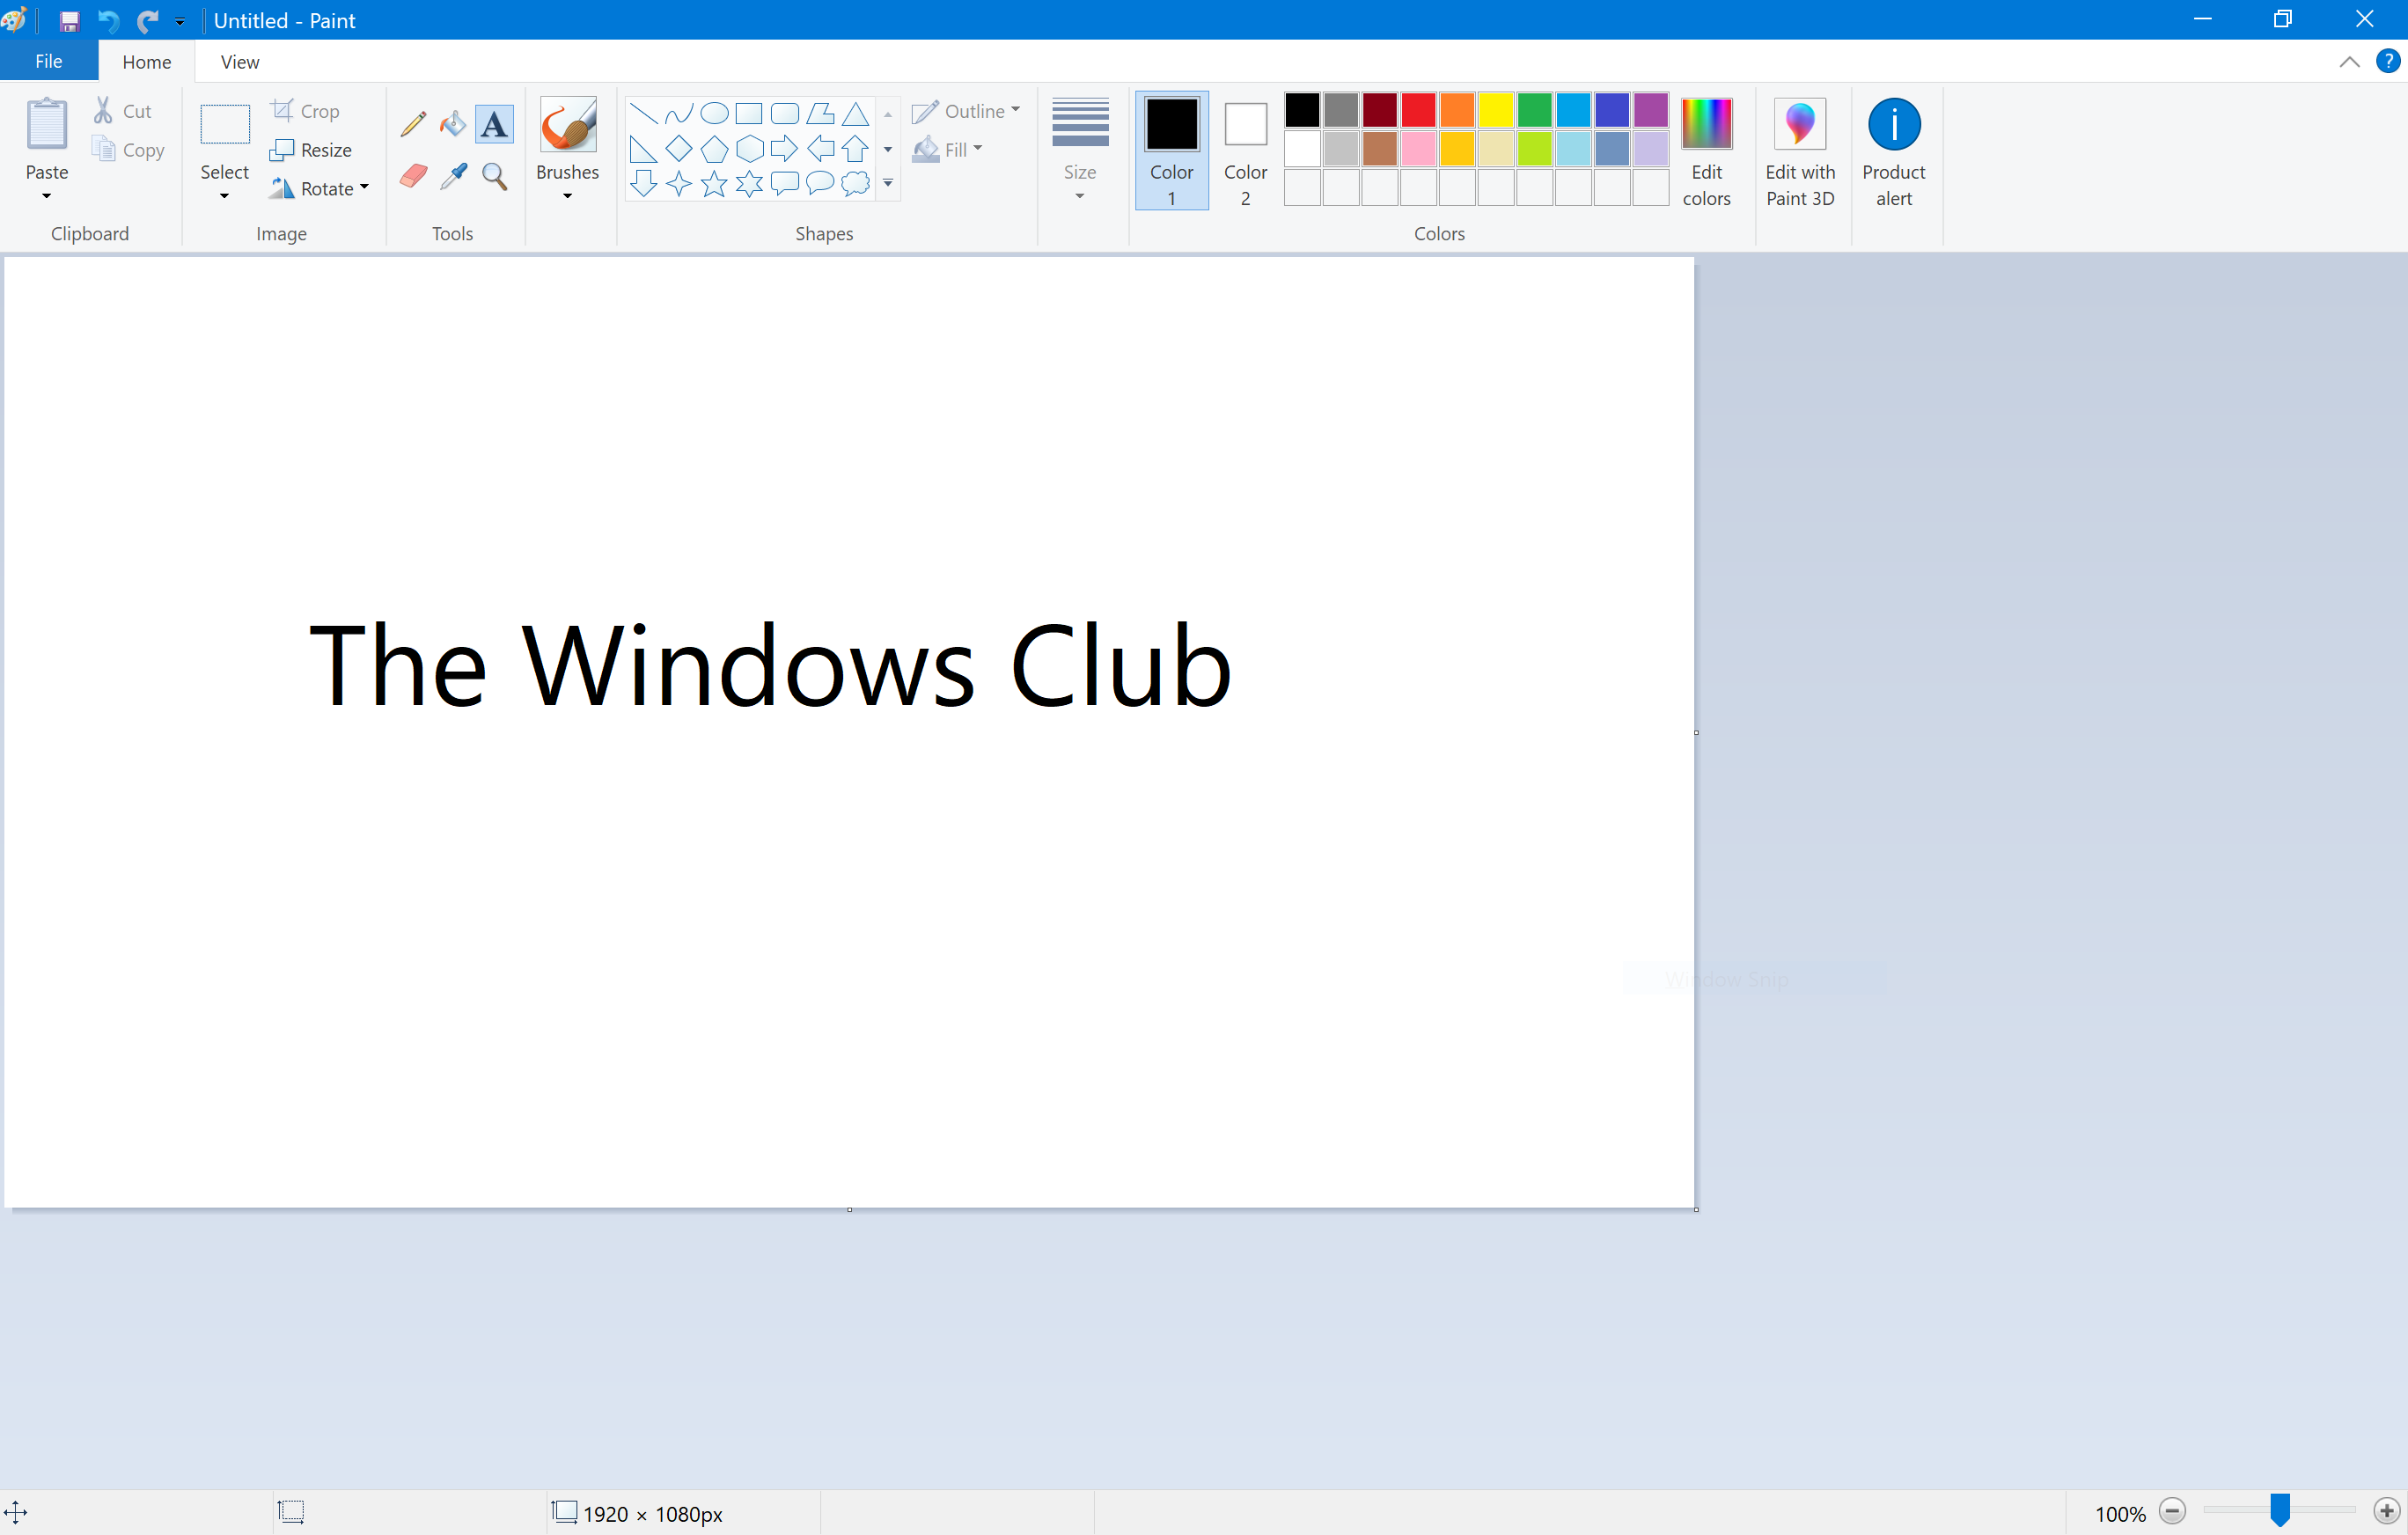Image resolution: width=2408 pixels, height=1535 pixels.
Task: Choose the Oval shape
Action: click(x=714, y=113)
